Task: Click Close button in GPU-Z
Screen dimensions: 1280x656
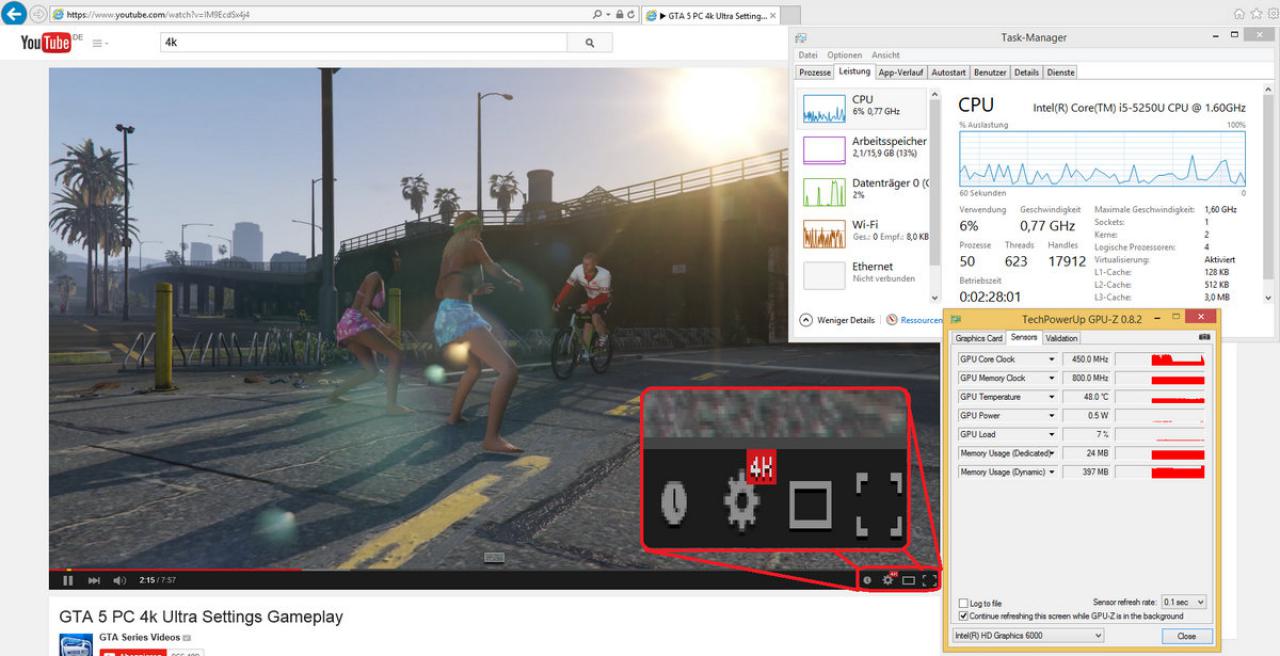Action: tap(1186, 636)
